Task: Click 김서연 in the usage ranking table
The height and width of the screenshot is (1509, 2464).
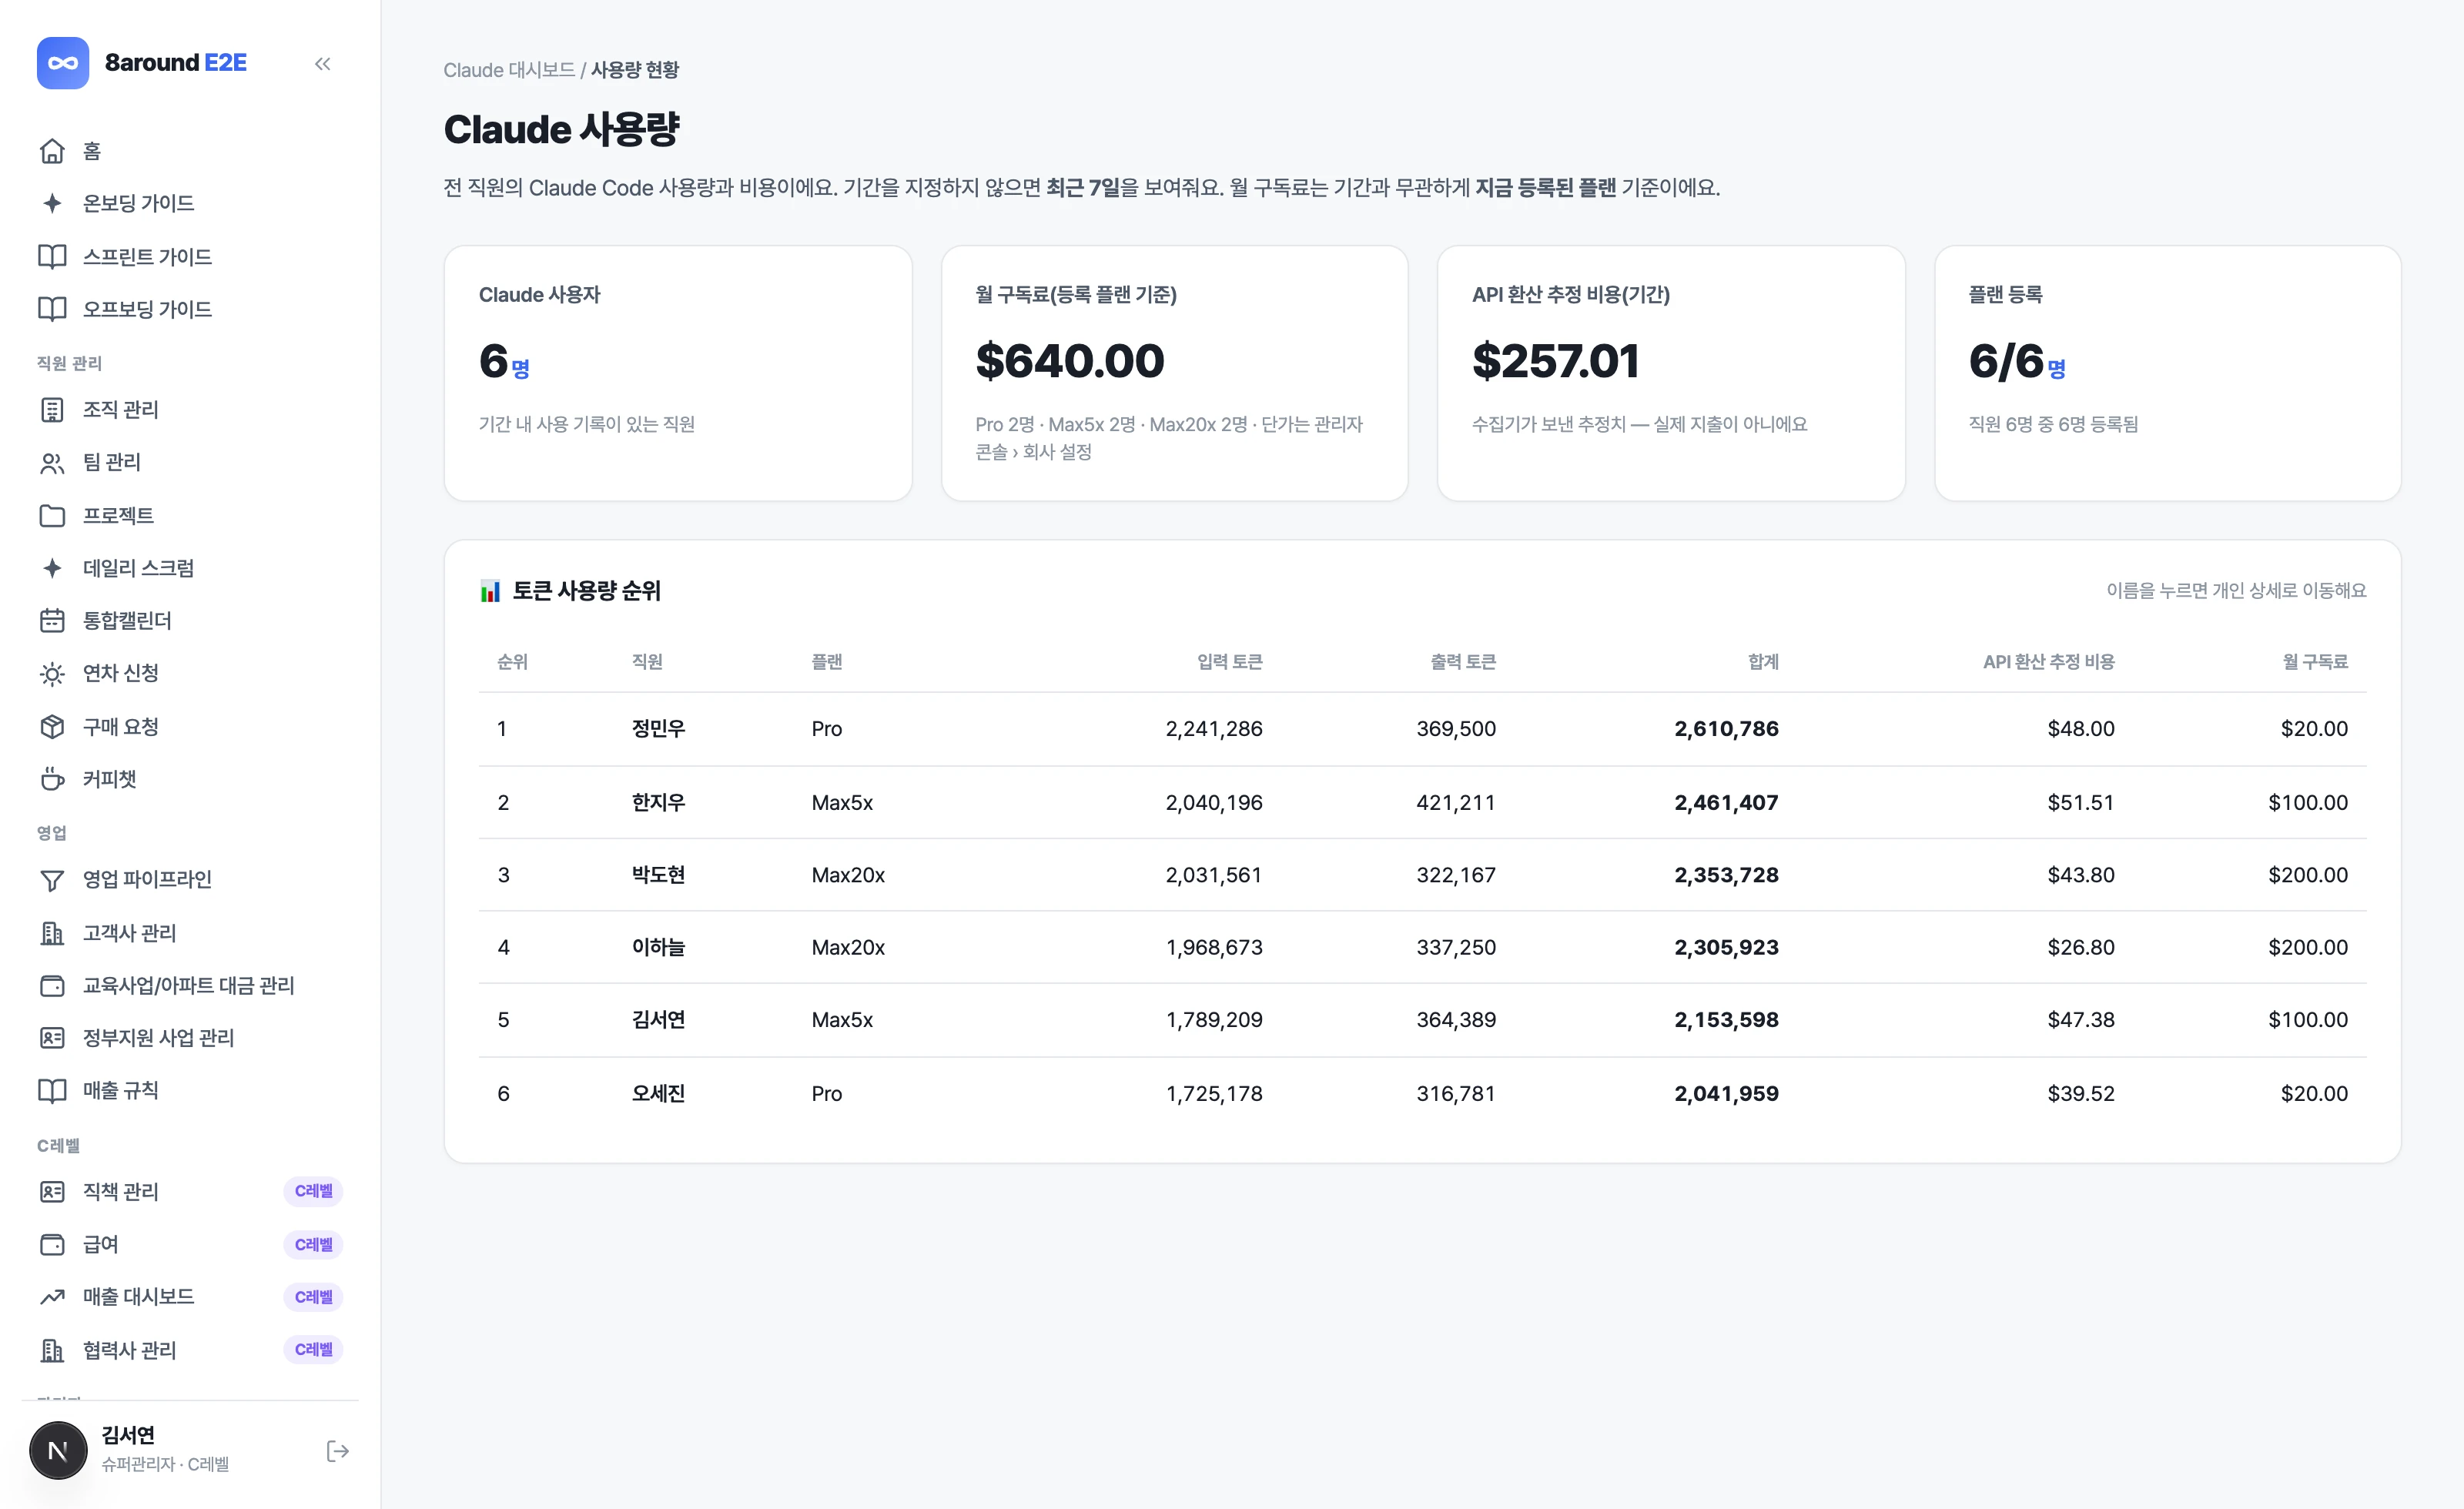Action: coord(658,1020)
